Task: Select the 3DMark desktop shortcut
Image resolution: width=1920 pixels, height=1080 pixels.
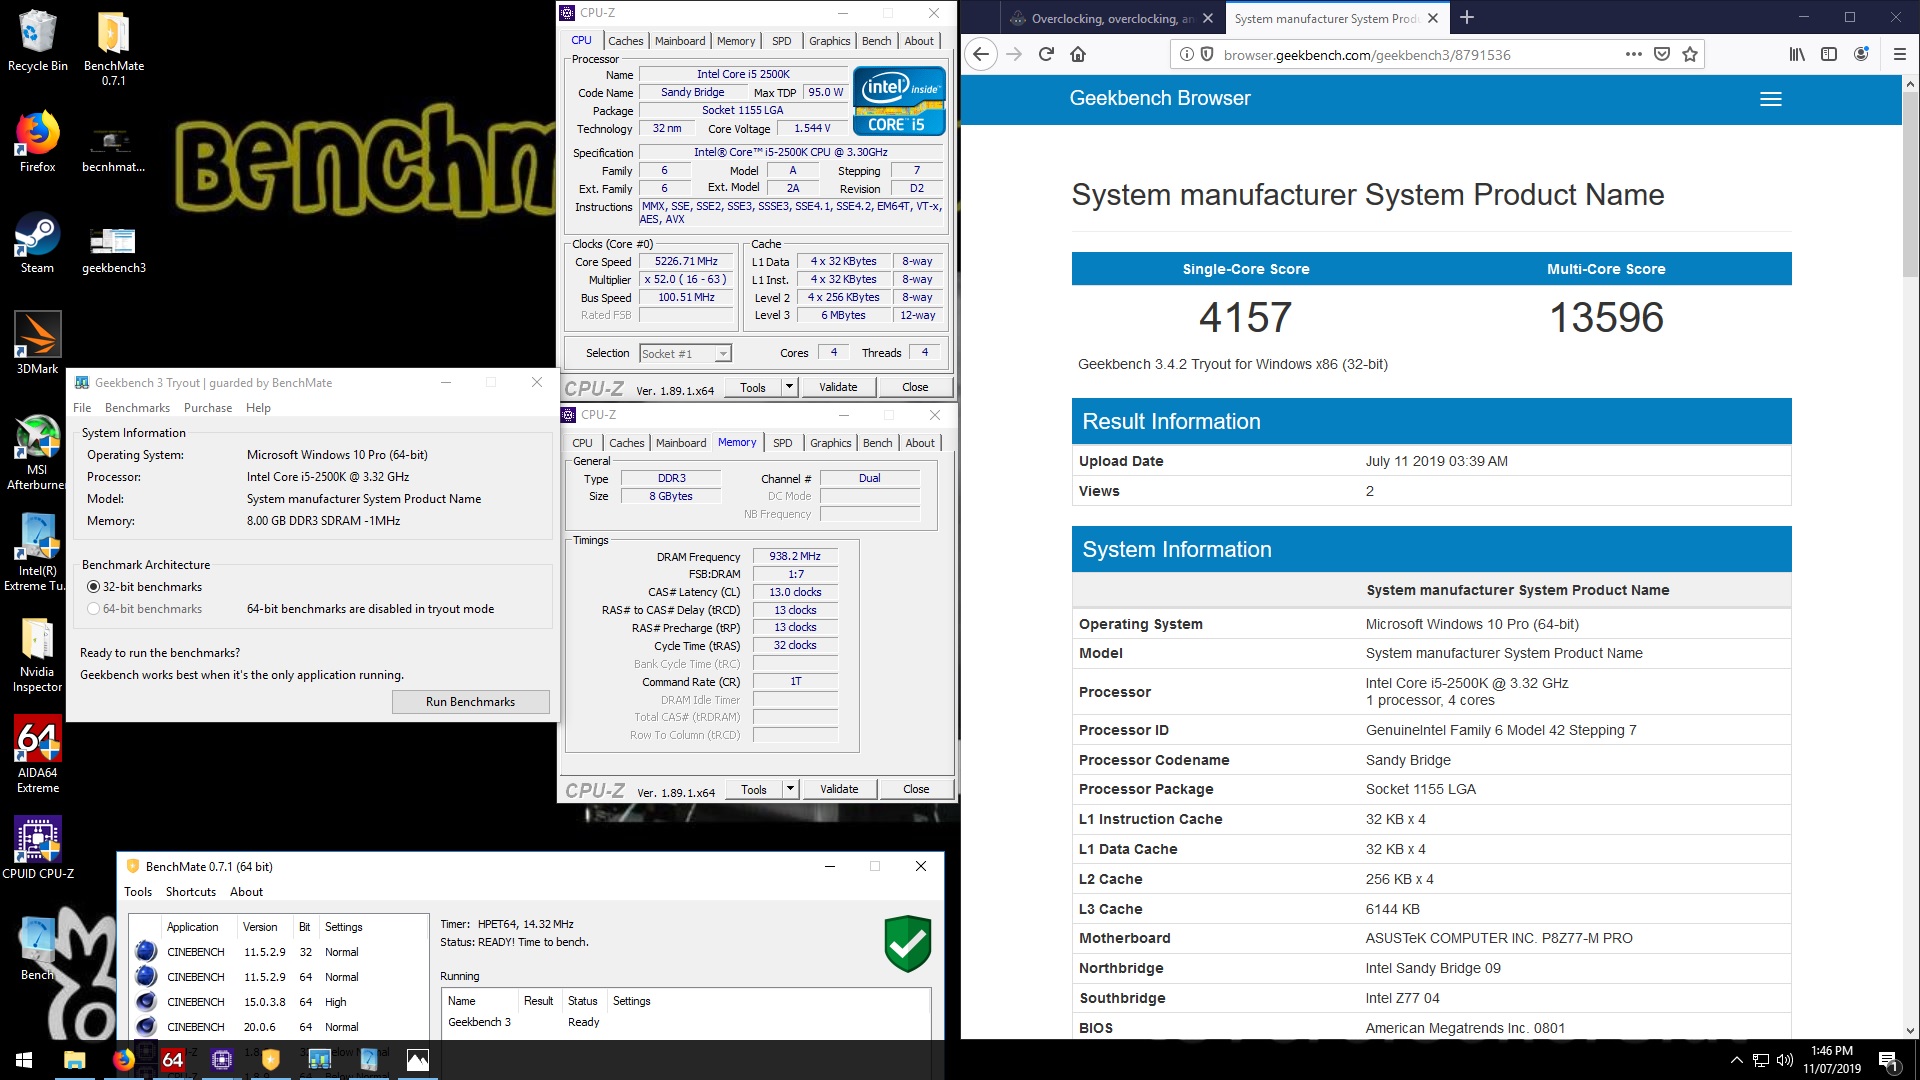Action: 37,343
